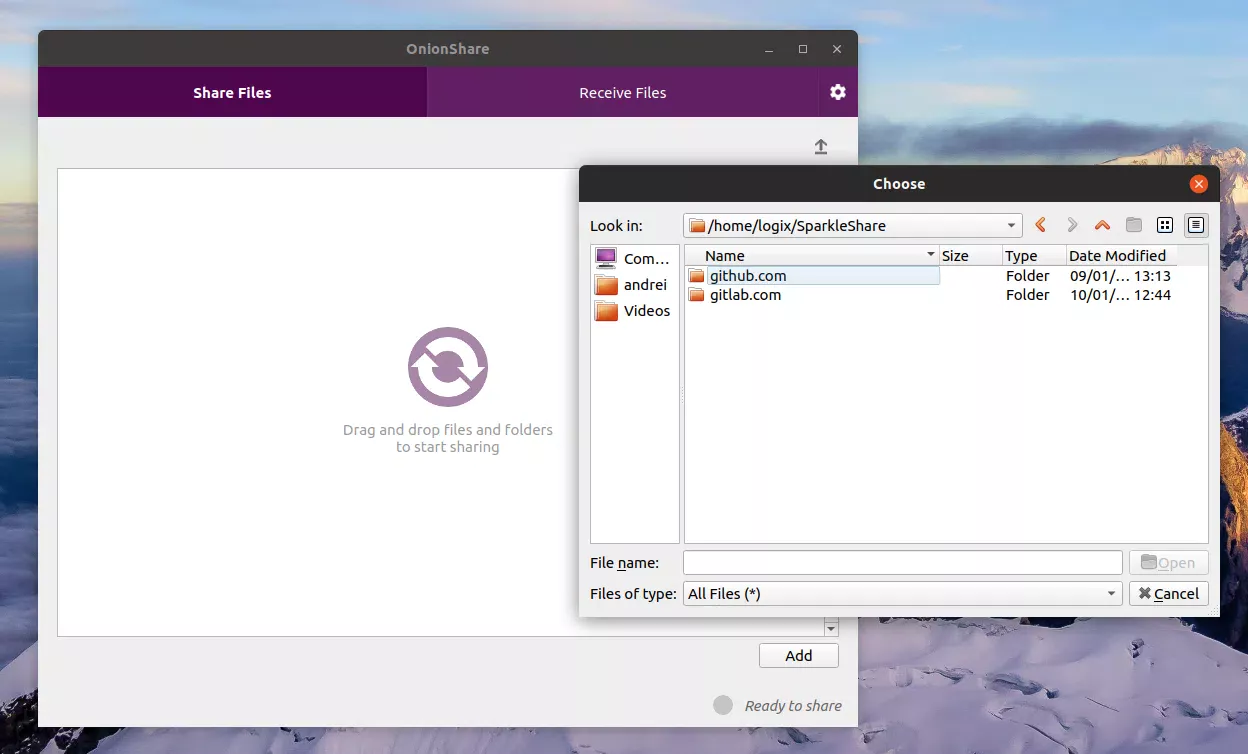Screen dimensions: 1248x754
Task: Close the OnionShare window
Action: pyautogui.click(x=838, y=49)
